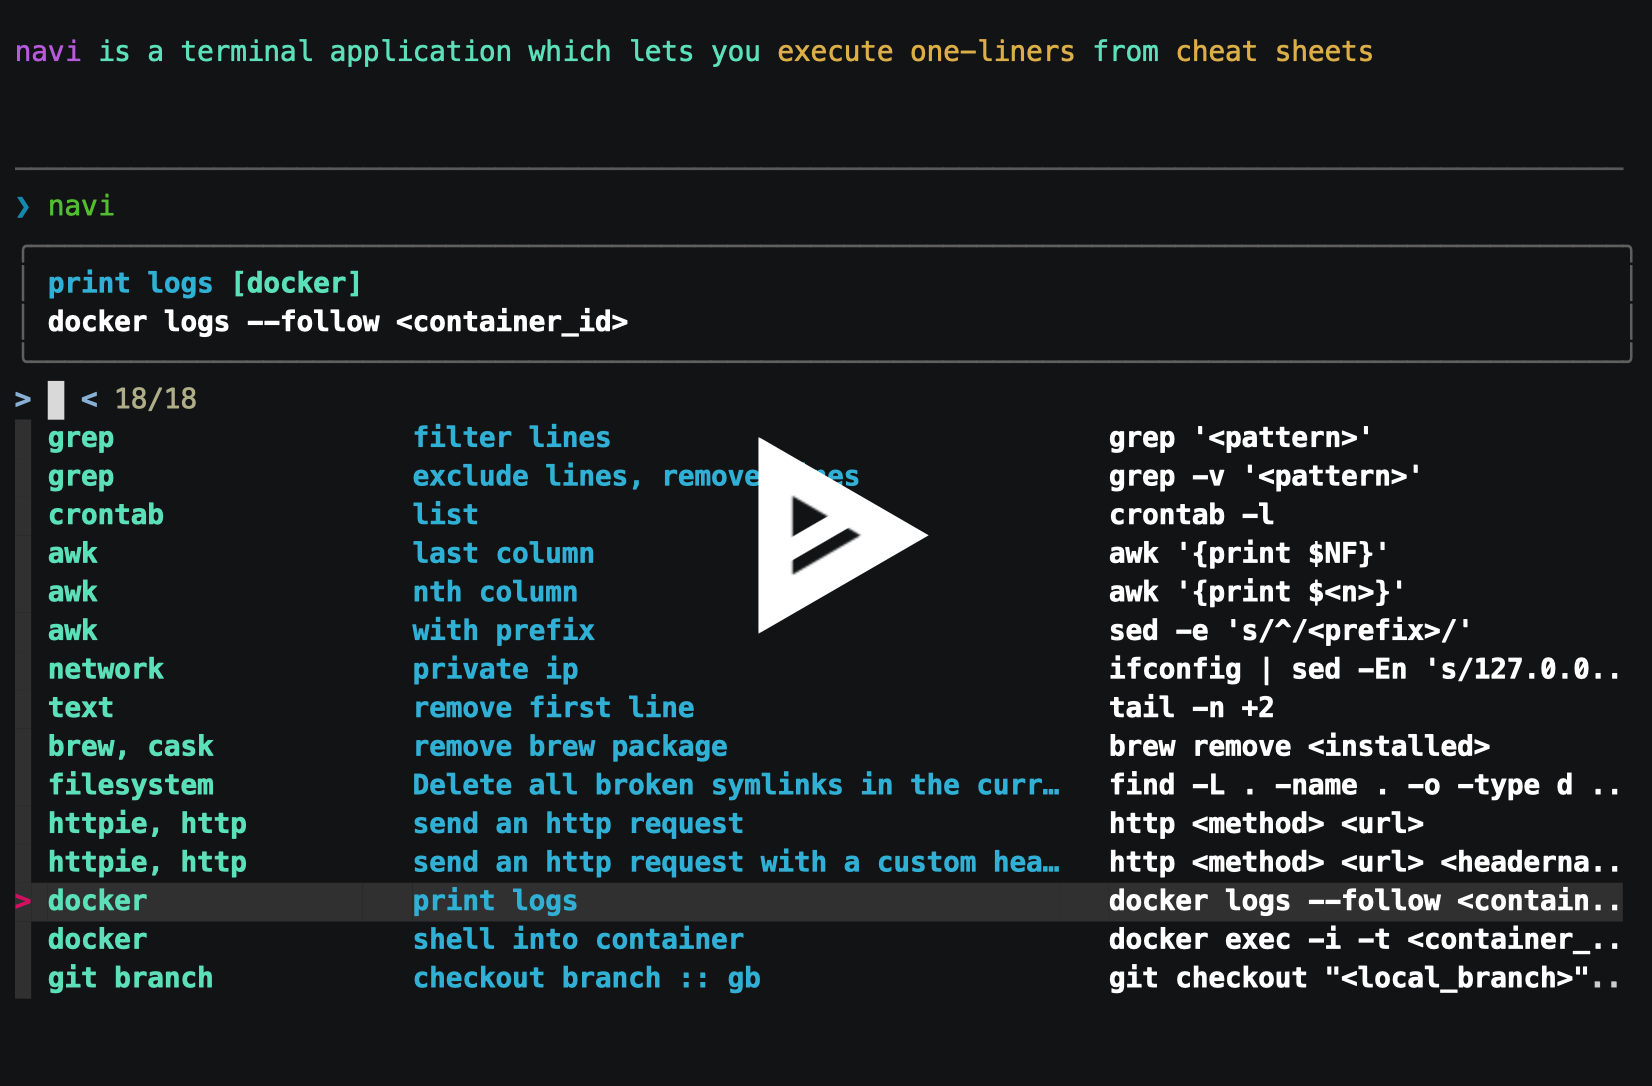Click the 'awk '{print $NF}'' command
The width and height of the screenshot is (1652, 1086).
[x=1248, y=554]
